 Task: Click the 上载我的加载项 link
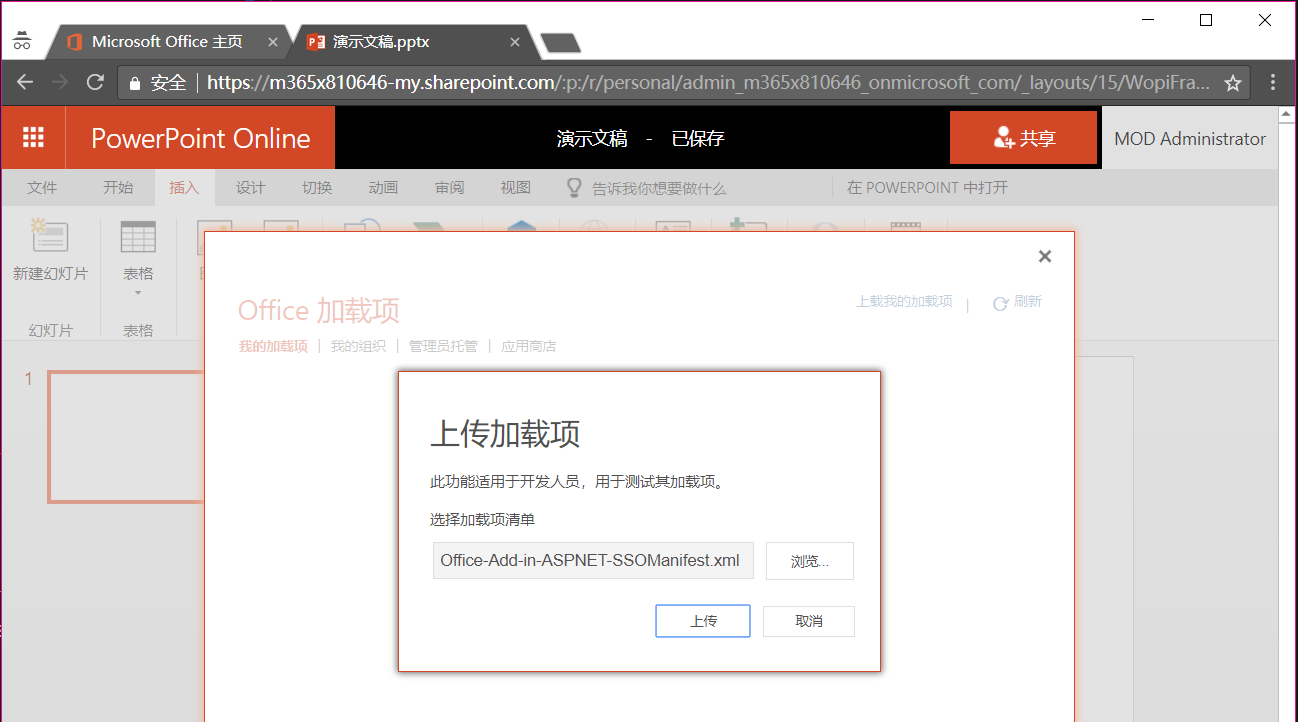903,301
